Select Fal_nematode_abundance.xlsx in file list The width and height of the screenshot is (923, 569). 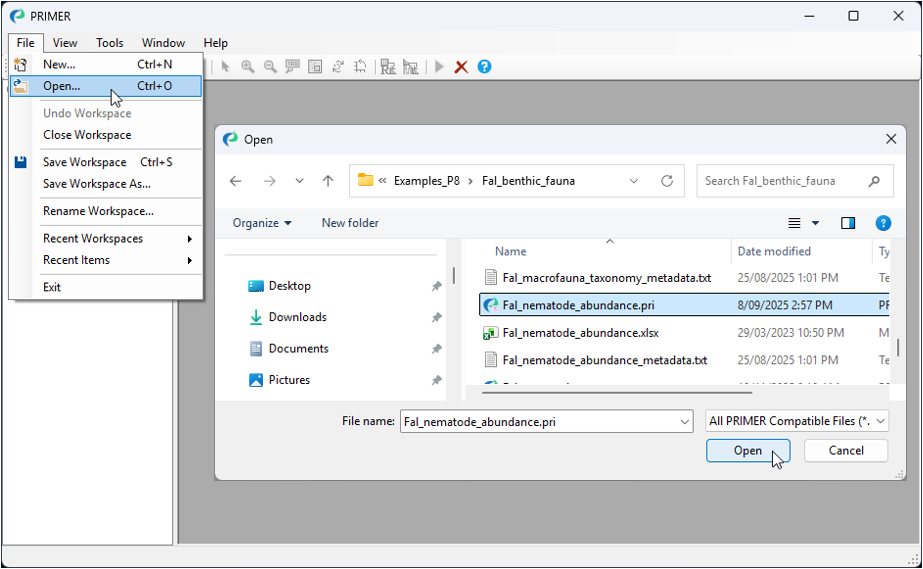click(x=580, y=333)
